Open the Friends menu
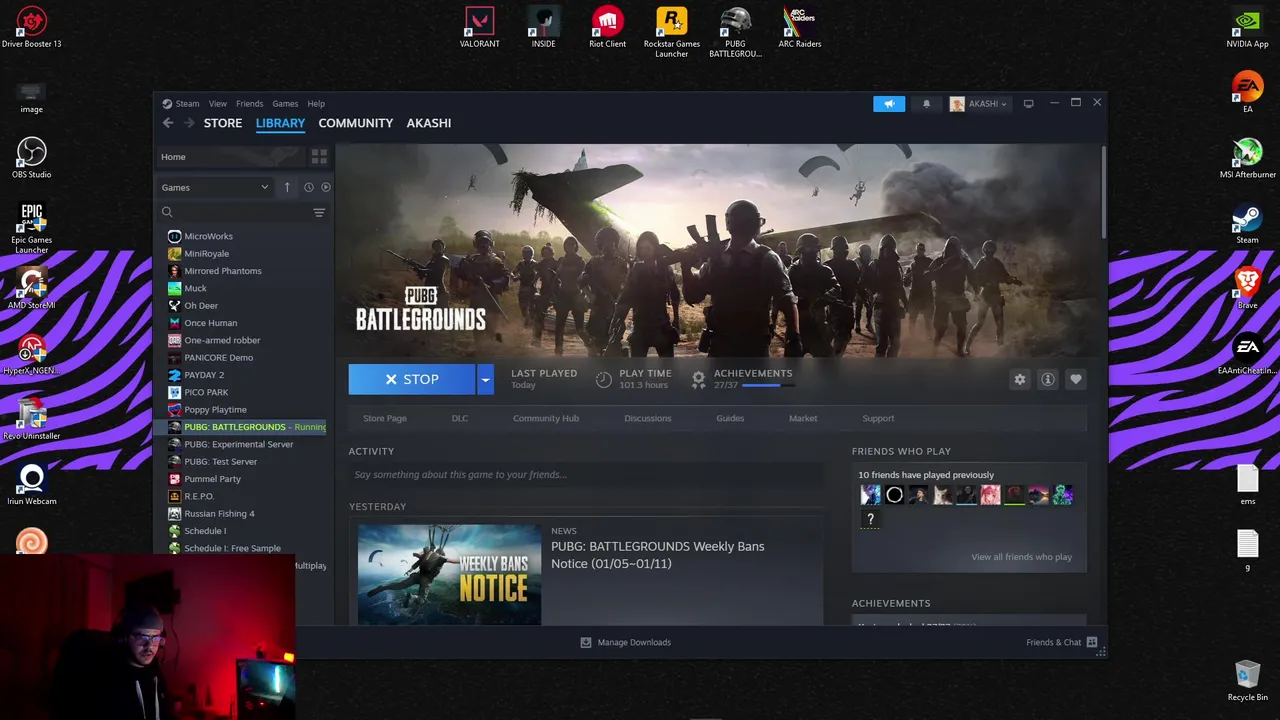The width and height of the screenshot is (1280, 720). click(249, 104)
